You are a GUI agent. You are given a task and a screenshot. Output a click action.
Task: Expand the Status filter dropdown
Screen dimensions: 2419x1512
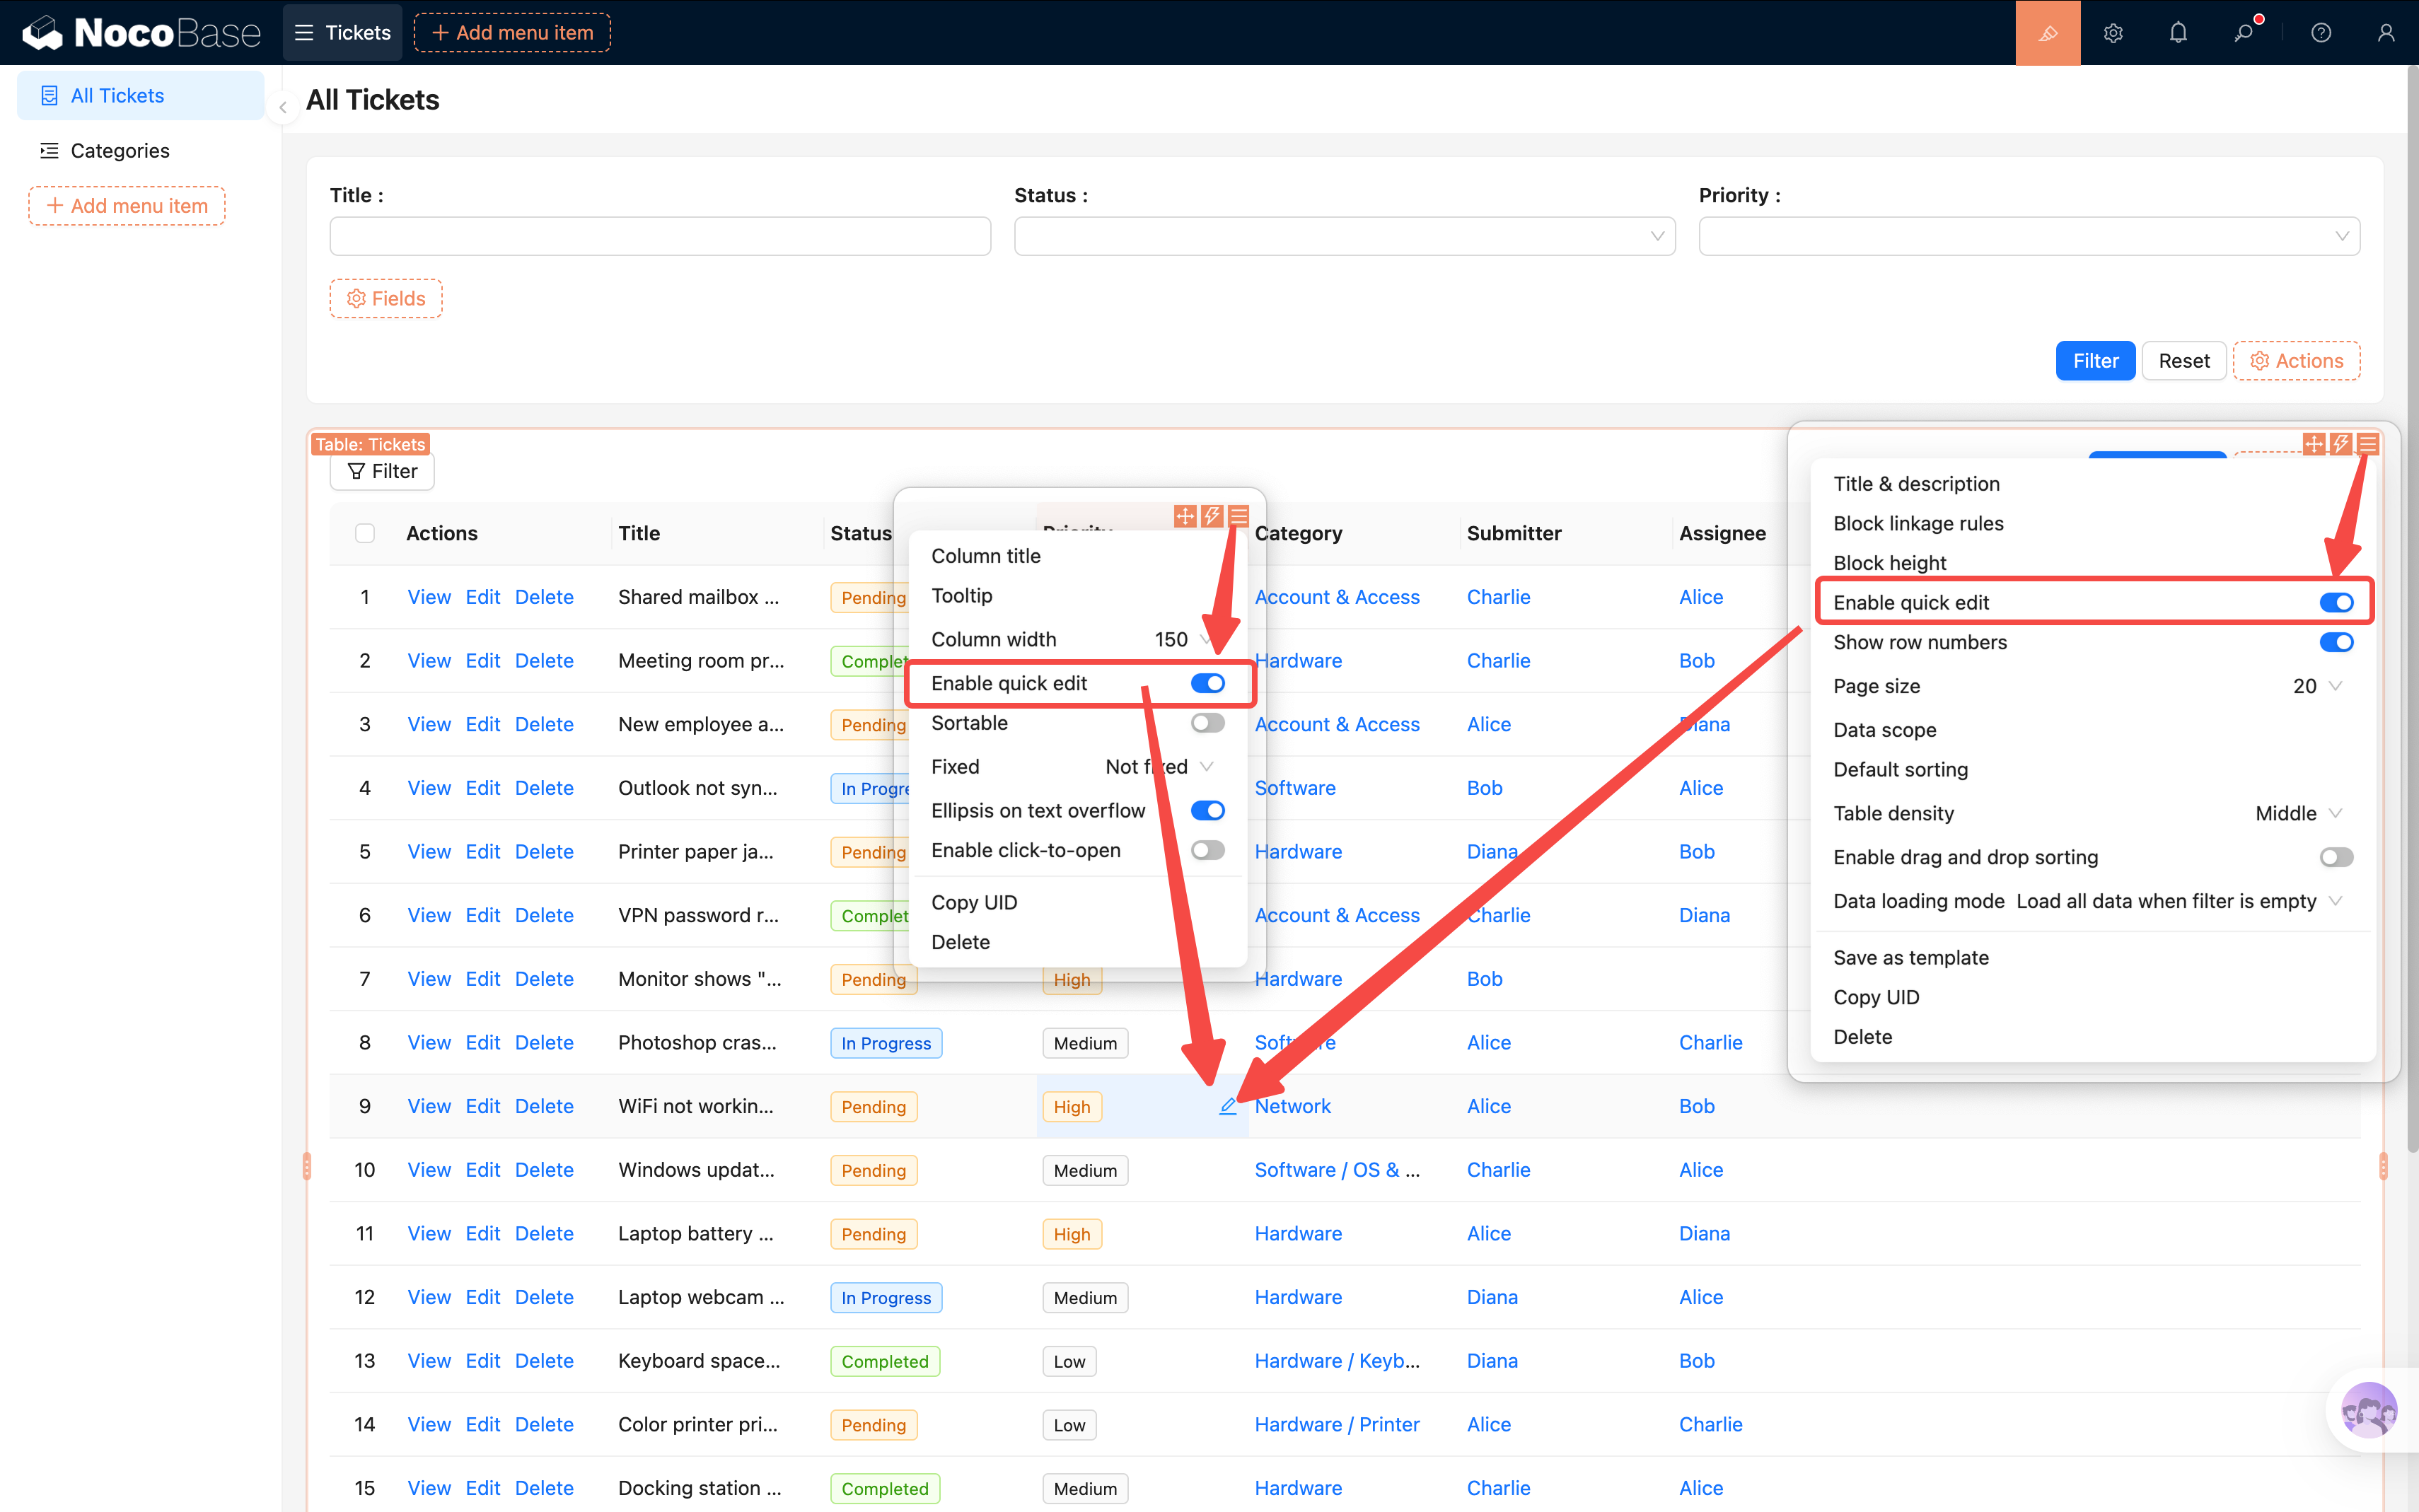coord(1343,236)
